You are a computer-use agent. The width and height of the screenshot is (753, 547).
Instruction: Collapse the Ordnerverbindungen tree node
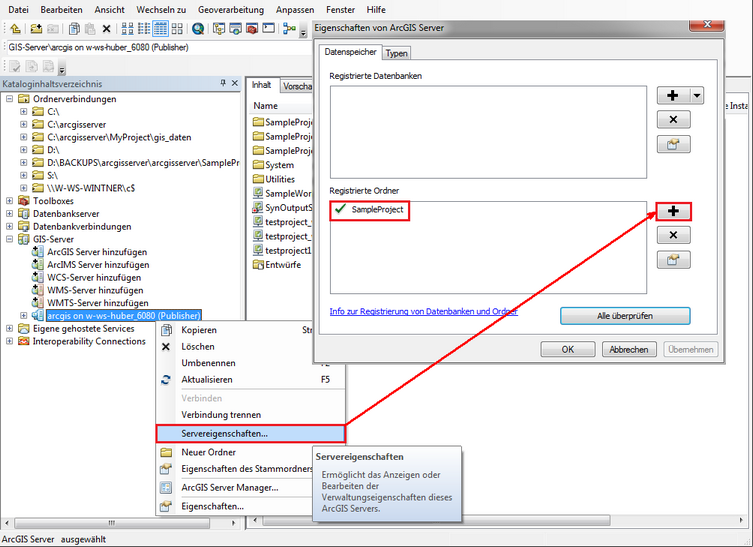pos(9,98)
